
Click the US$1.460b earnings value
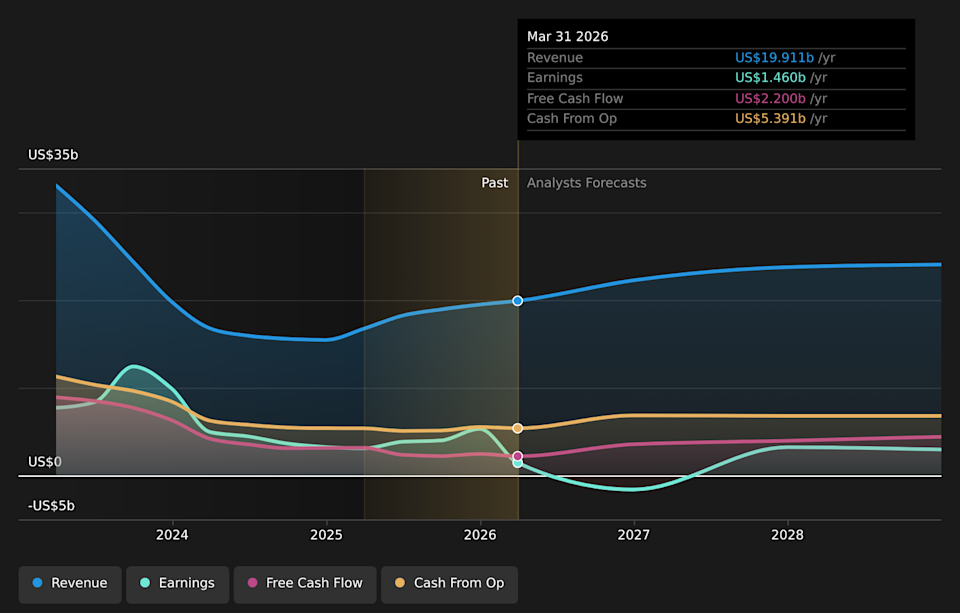[x=770, y=78]
